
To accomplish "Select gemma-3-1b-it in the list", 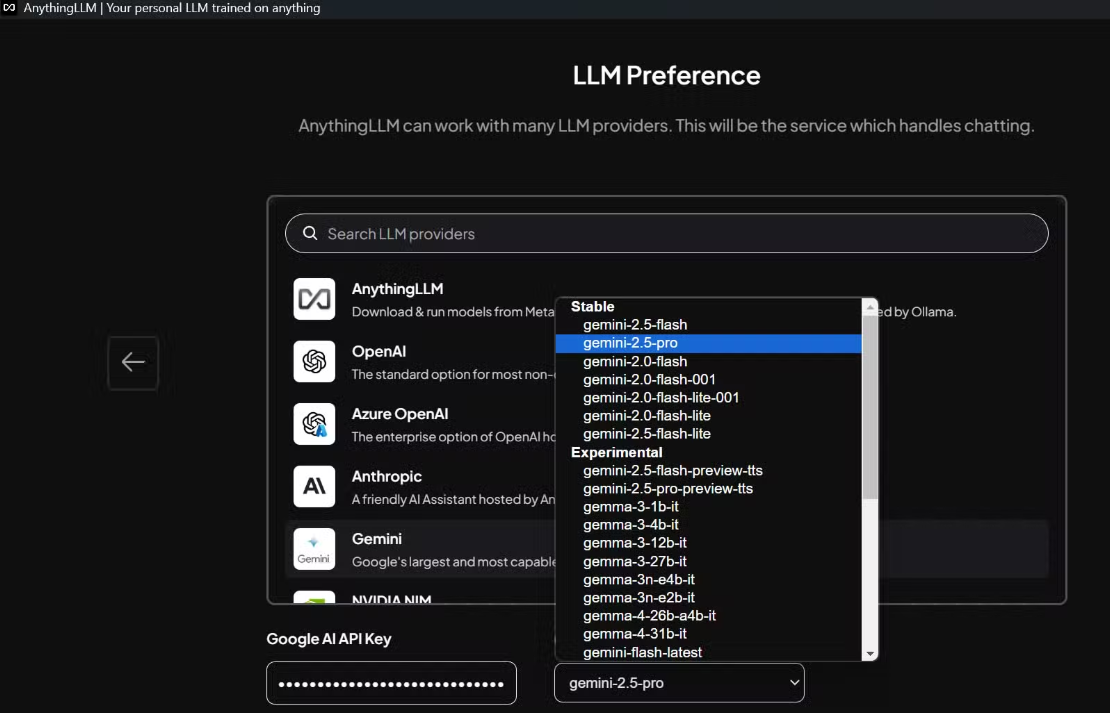I will (x=709, y=506).
